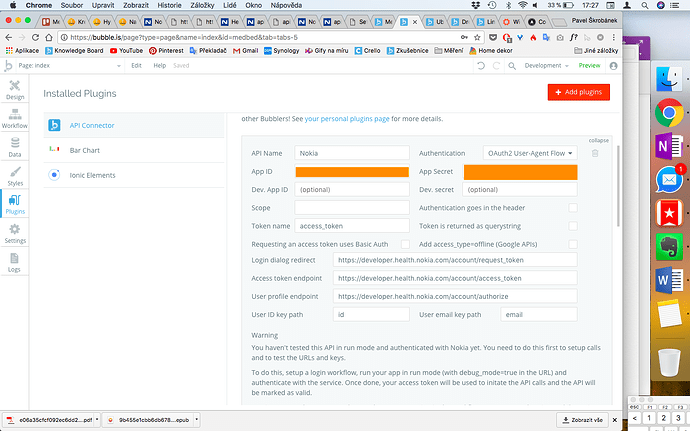690x431 pixels.
Task: Click the Token name field
Action: click(x=352, y=226)
